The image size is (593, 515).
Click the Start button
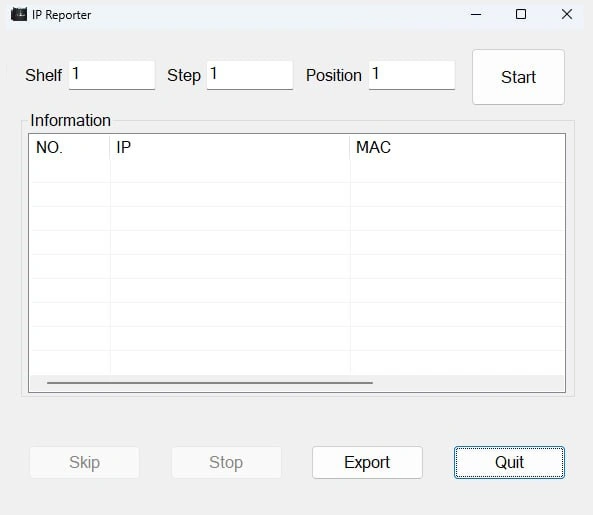tap(518, 77)
